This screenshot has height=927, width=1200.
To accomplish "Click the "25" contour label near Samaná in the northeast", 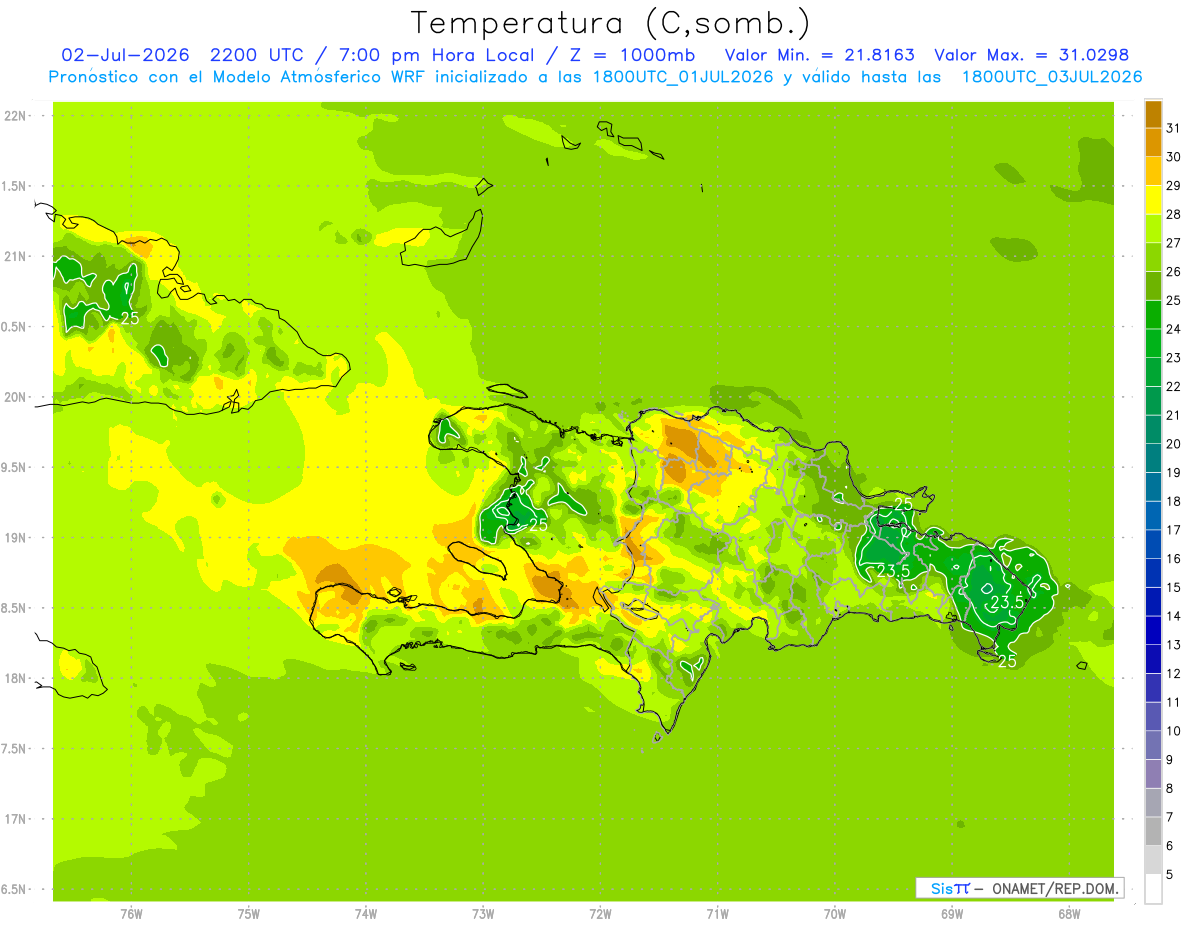I will [x=903, y=504].
